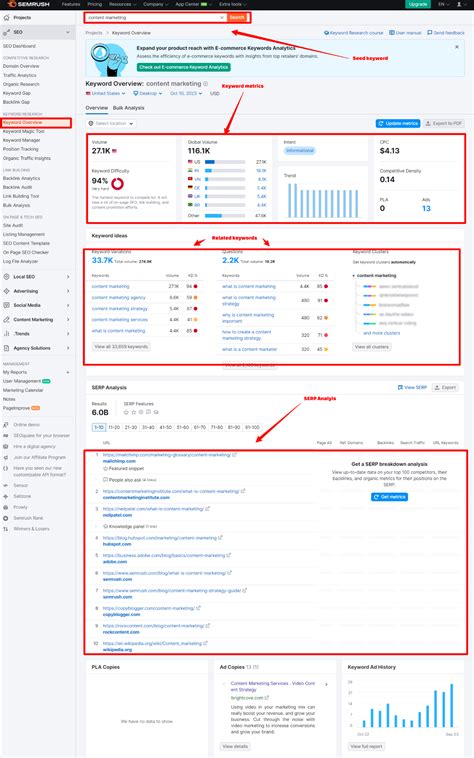Click the Advertising sidebar icon
Viewport: 474px width, 758px height.
click(x=6, y=291)
